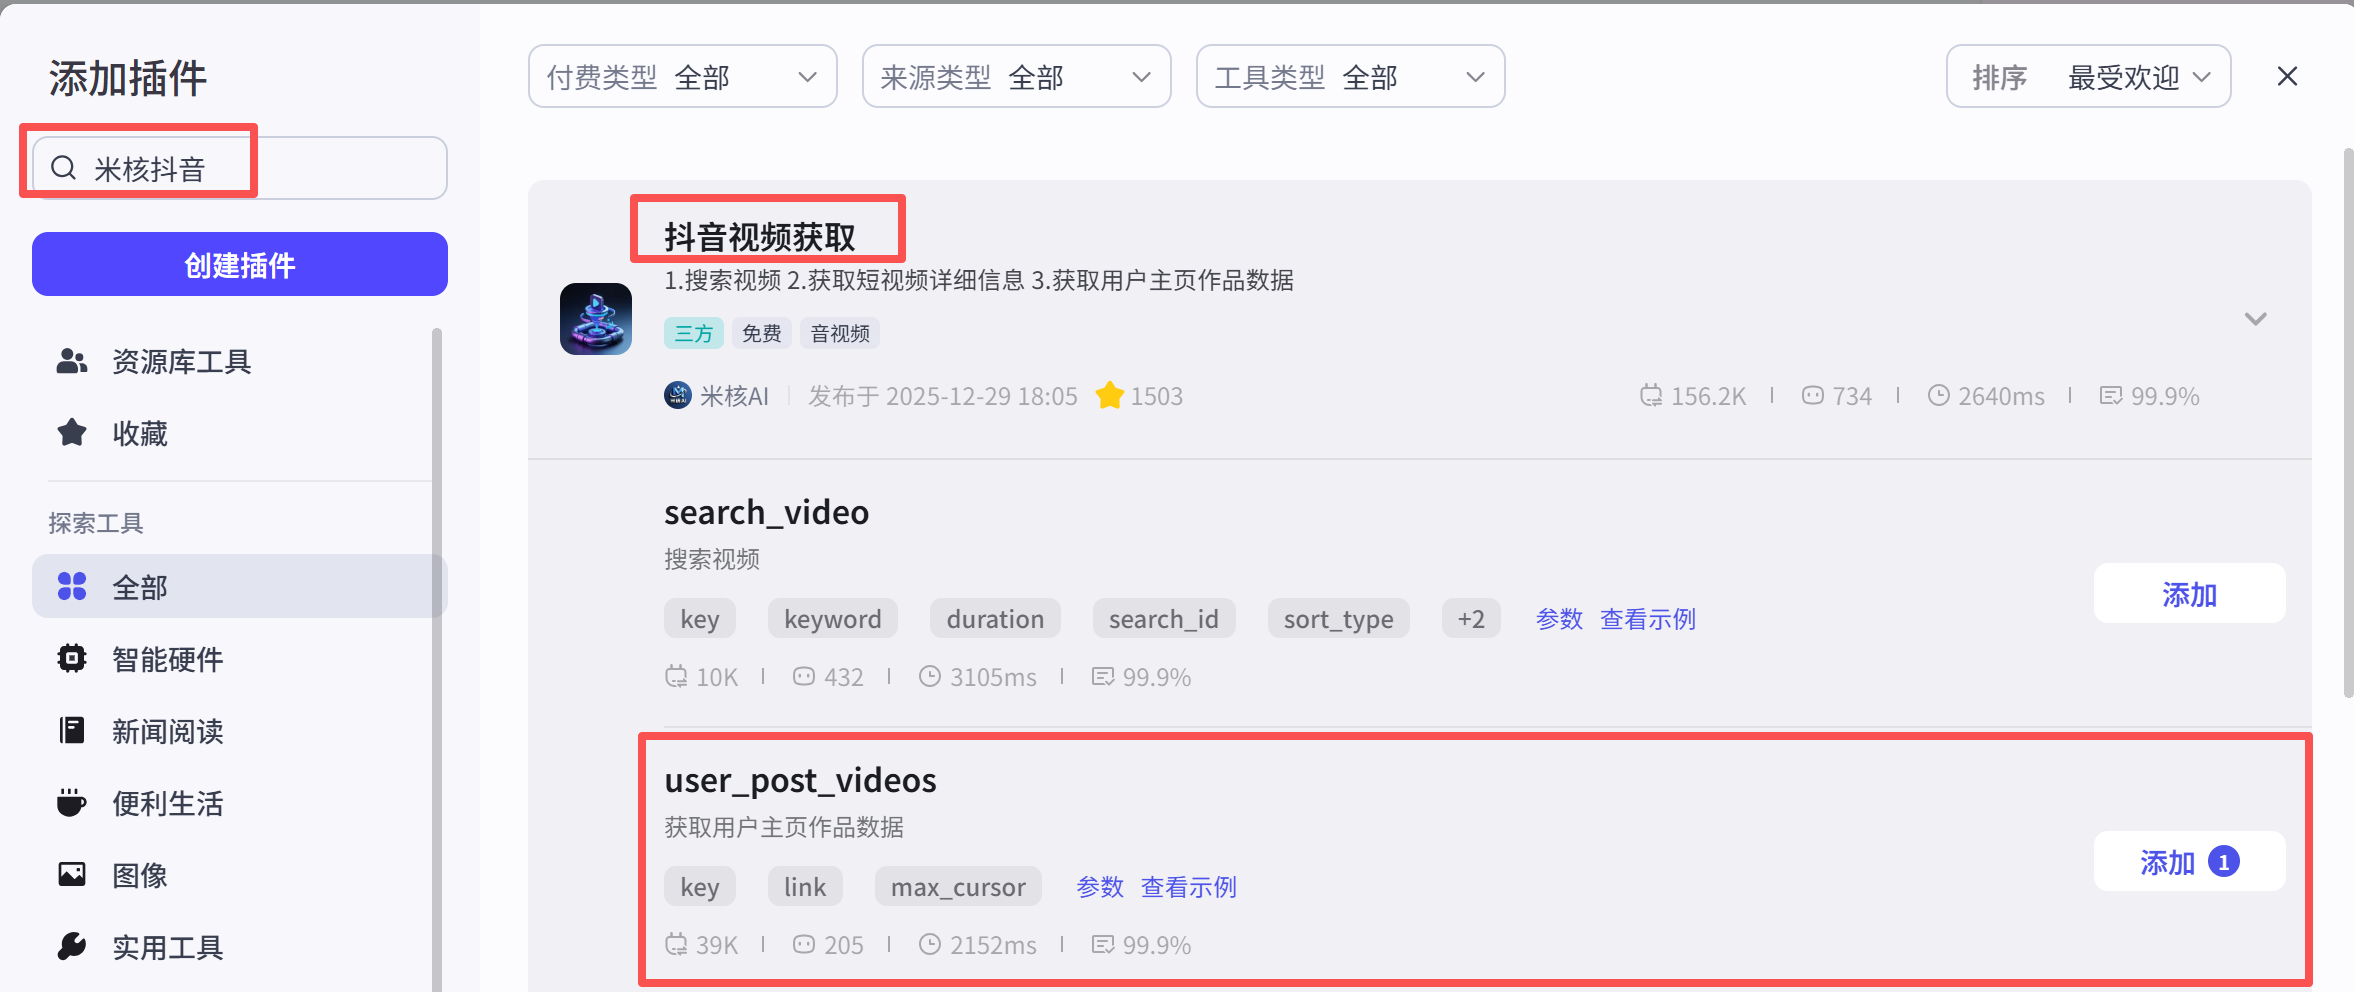Open the 资源库工具 section
Image resolution: width=2354 pixels, height=992 pixels.
(x=240, y=361)
